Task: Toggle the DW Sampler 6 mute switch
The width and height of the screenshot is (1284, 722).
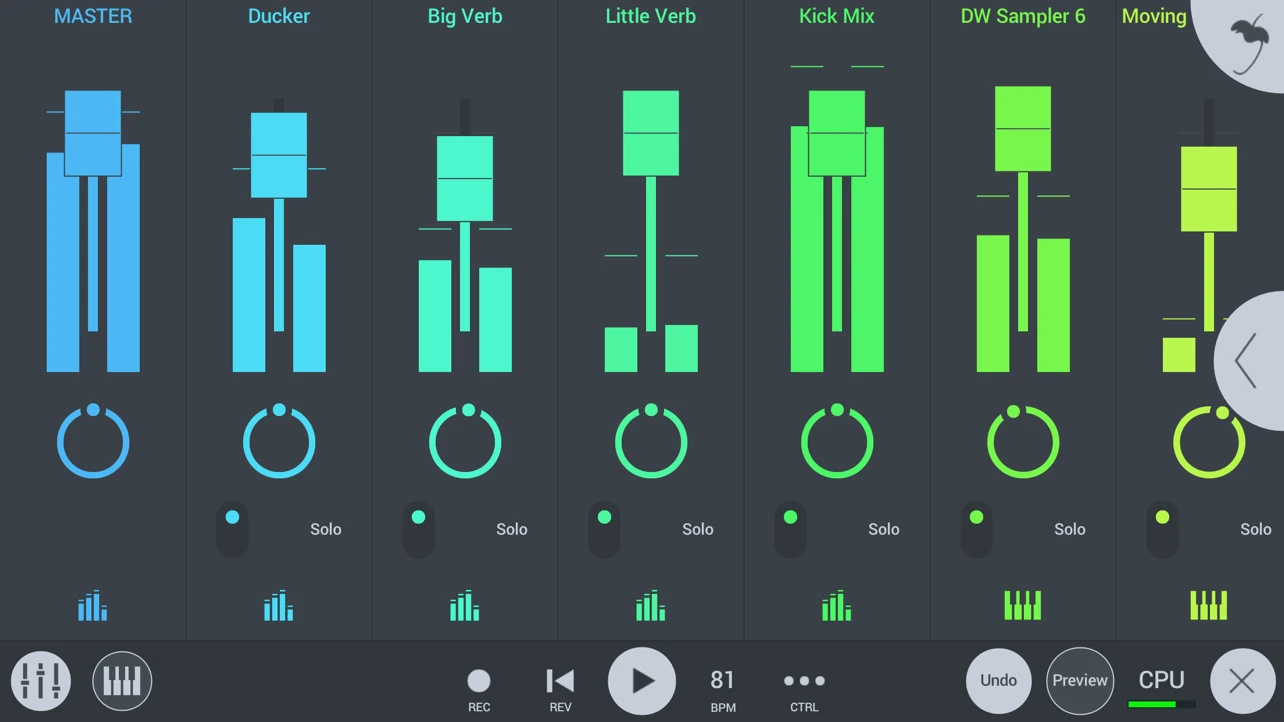Action: [x=976, y=530]
